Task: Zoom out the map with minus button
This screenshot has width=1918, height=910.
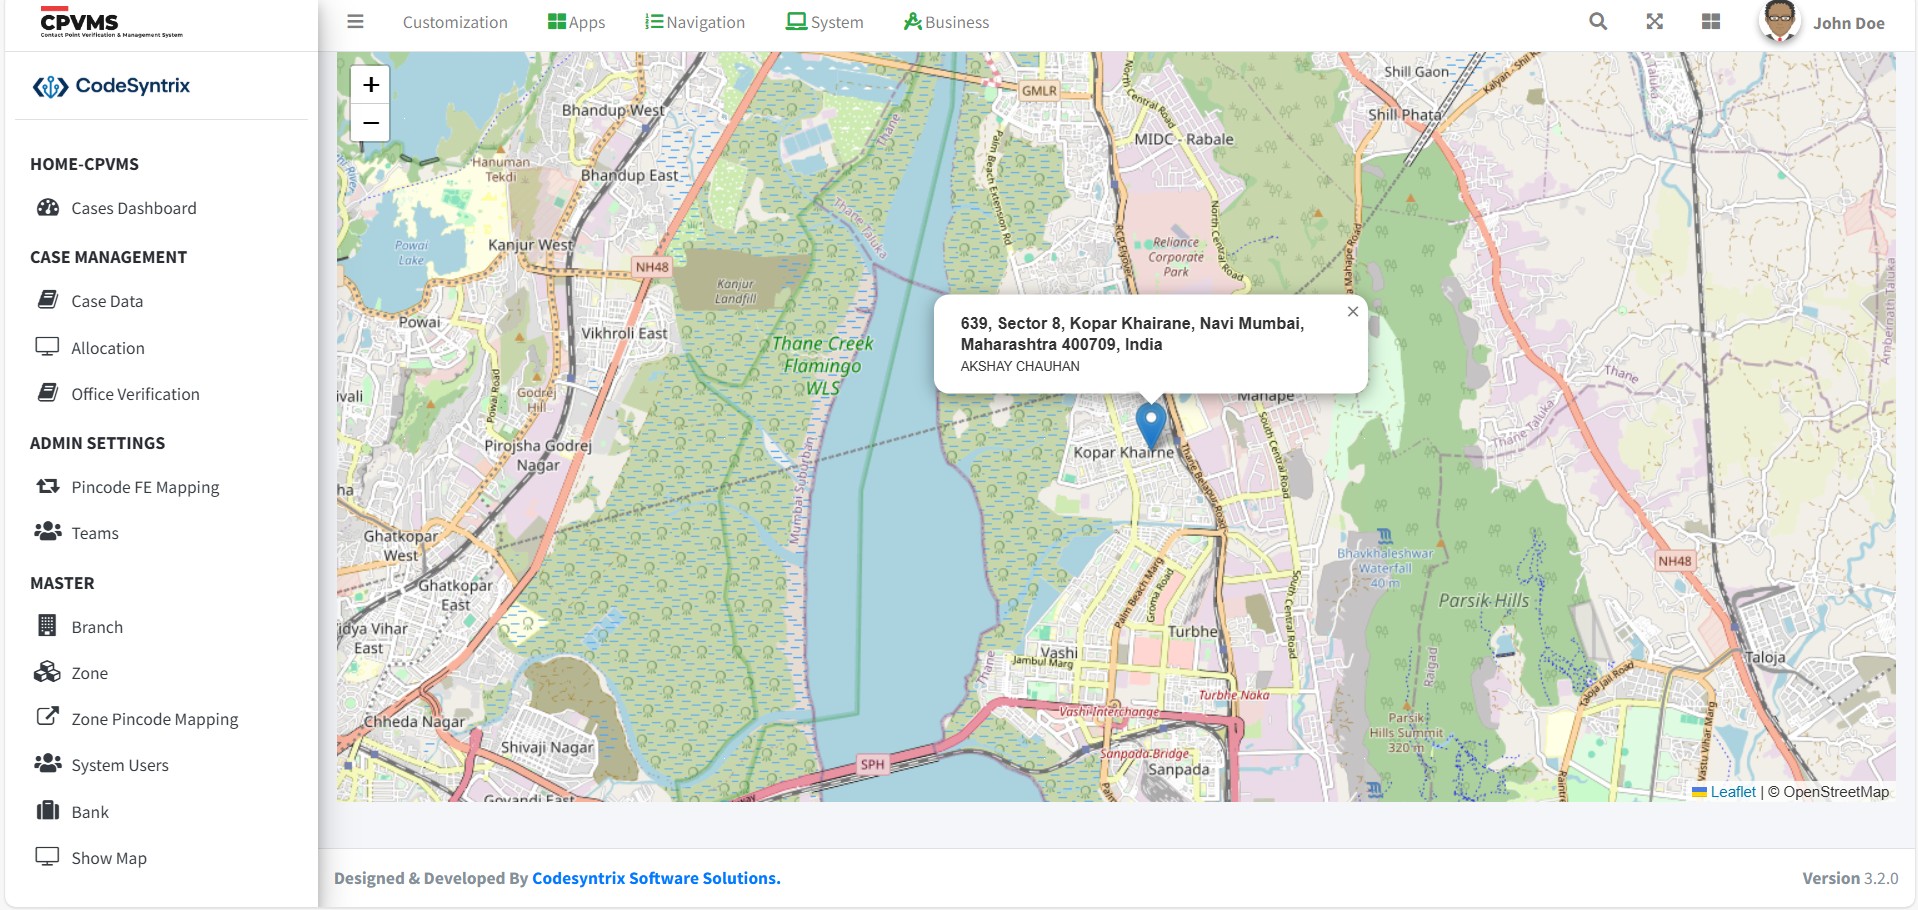Action: click(x=370, y=123)
